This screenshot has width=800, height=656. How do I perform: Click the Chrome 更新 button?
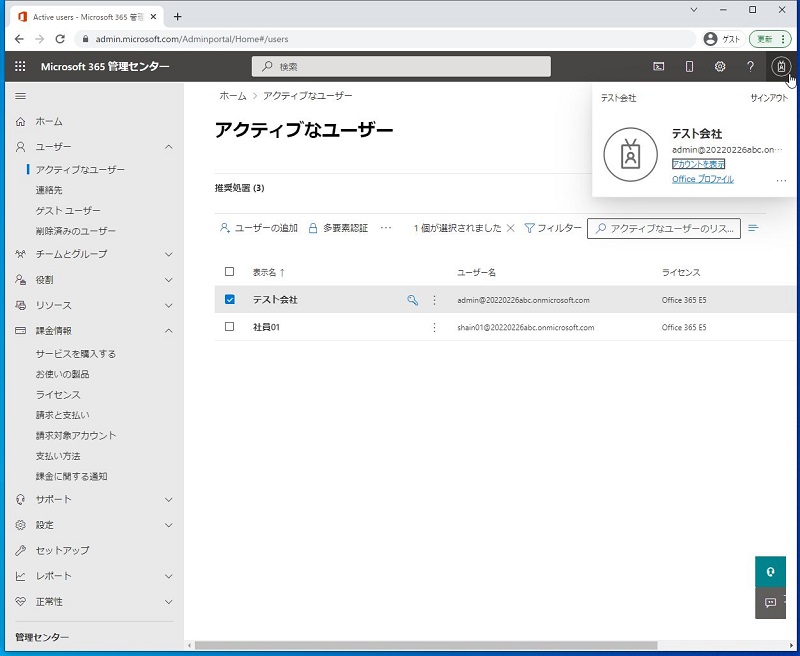(769, 39)
